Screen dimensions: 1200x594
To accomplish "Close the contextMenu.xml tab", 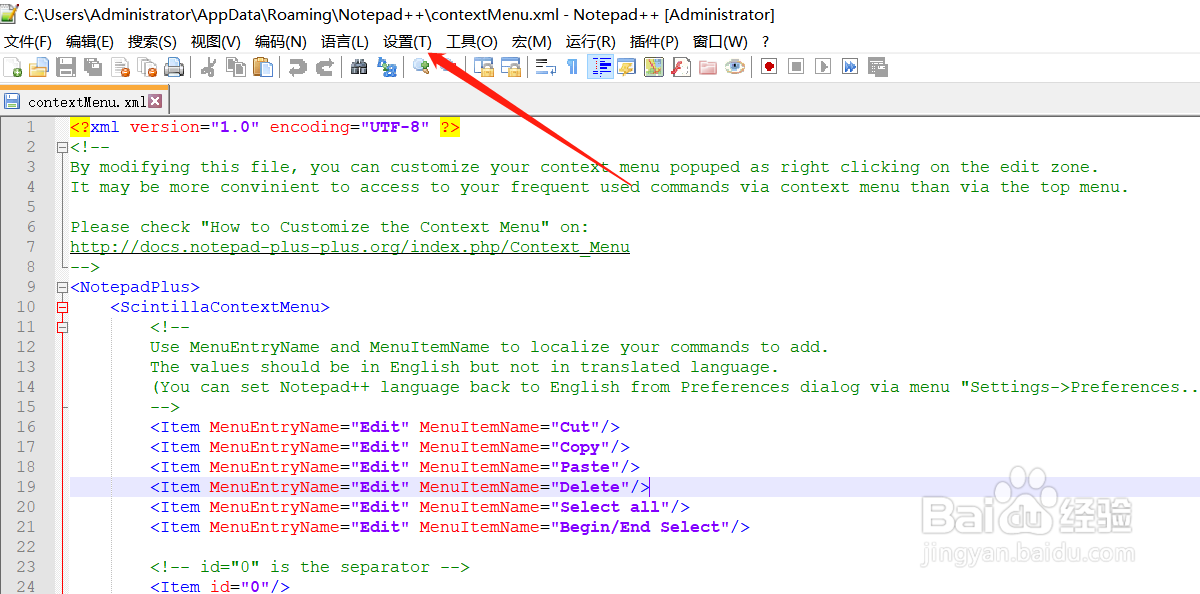I will point(155,101).
